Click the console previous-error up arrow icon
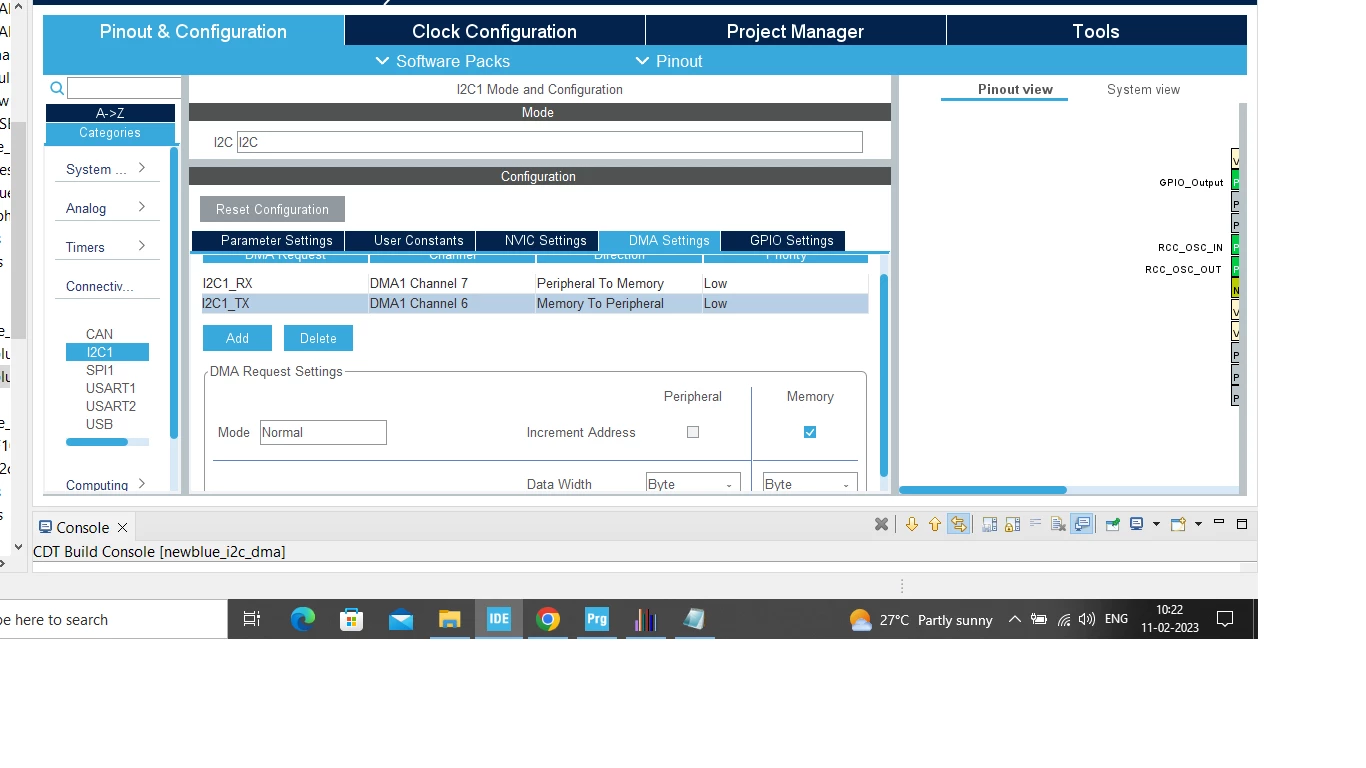The height and width of the screenshot is (768, 1366). tap(935, 524)
